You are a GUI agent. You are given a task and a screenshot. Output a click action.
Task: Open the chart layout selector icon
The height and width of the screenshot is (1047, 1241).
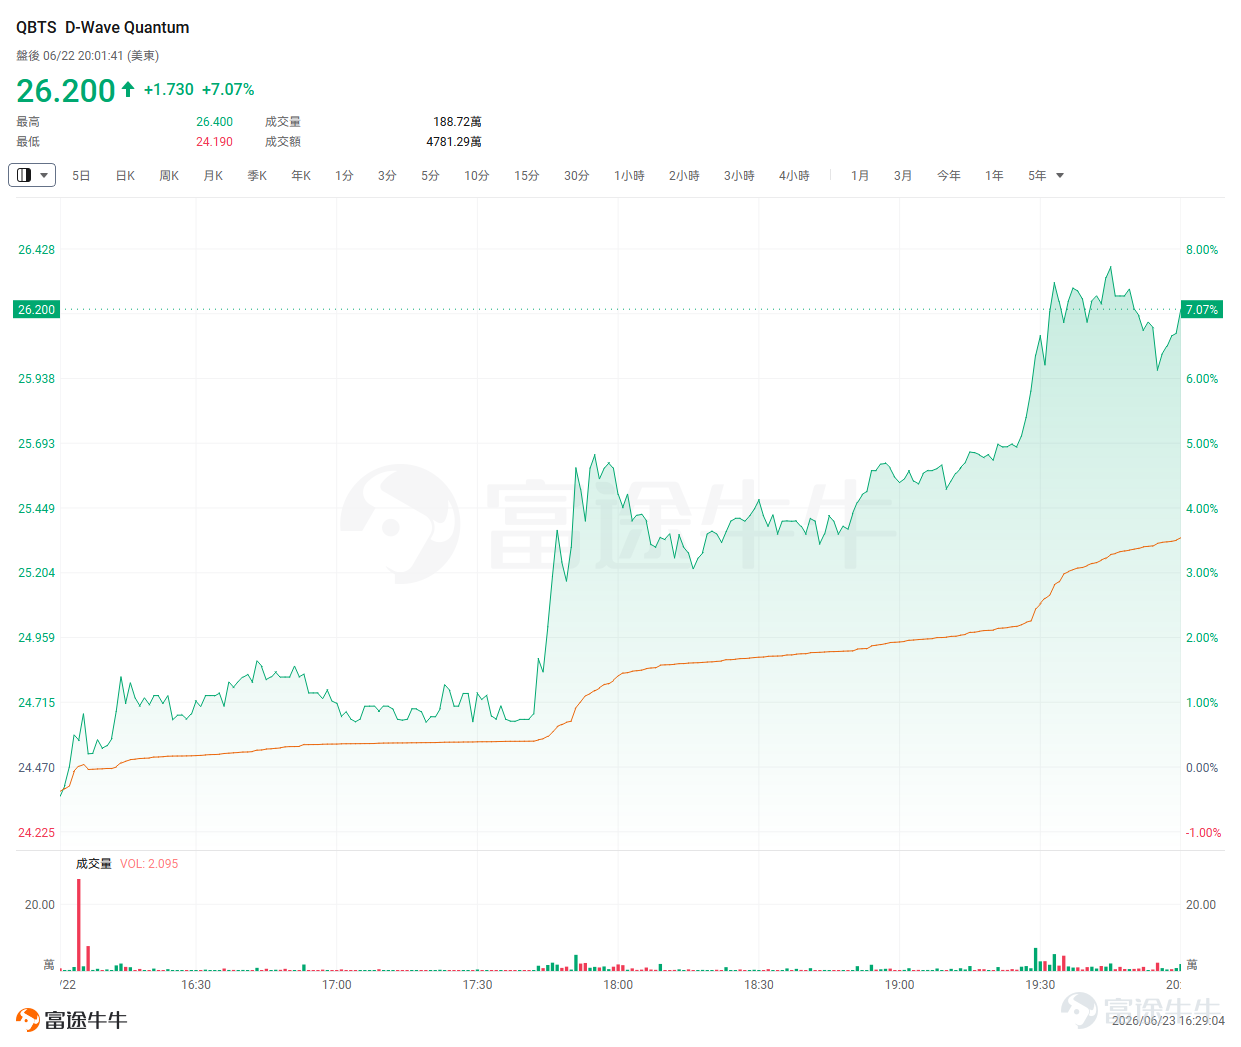click(x=24, y=175)
